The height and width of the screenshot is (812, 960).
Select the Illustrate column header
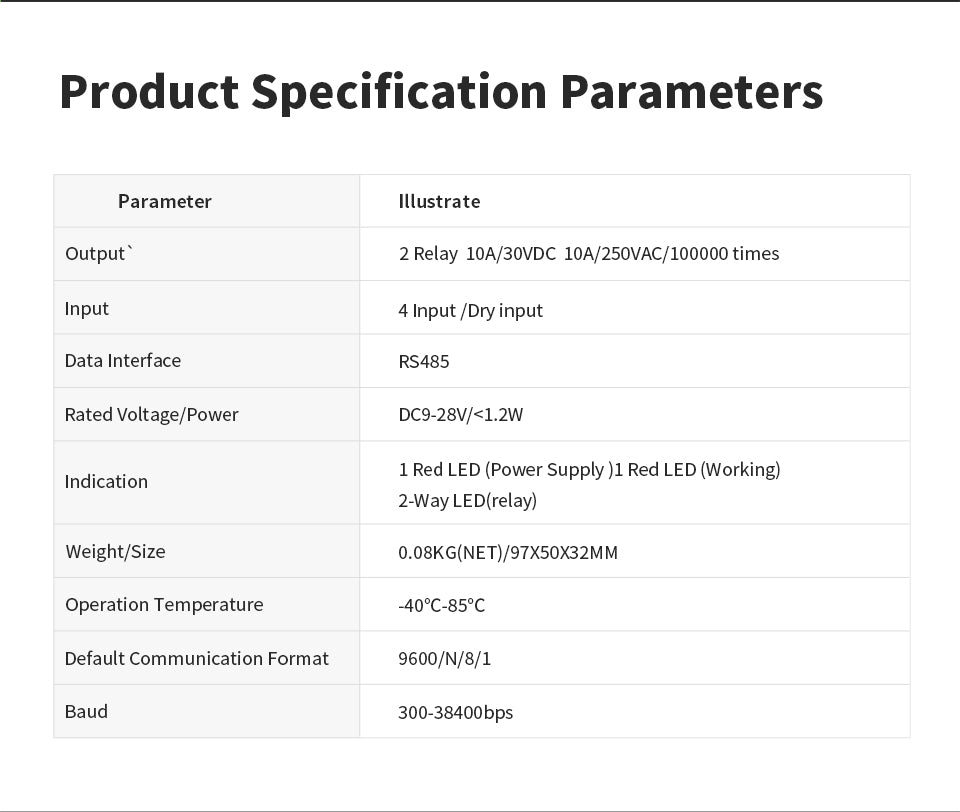439,201
